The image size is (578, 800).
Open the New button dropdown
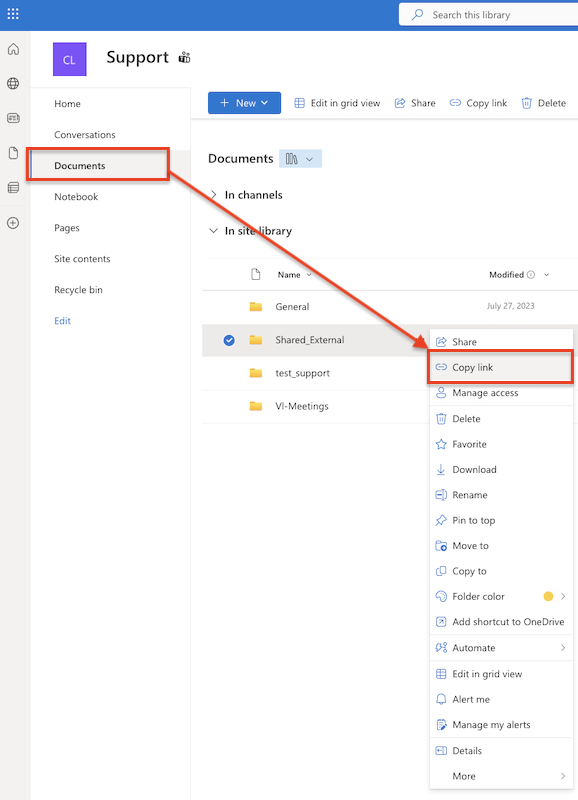tap(244, 103)
